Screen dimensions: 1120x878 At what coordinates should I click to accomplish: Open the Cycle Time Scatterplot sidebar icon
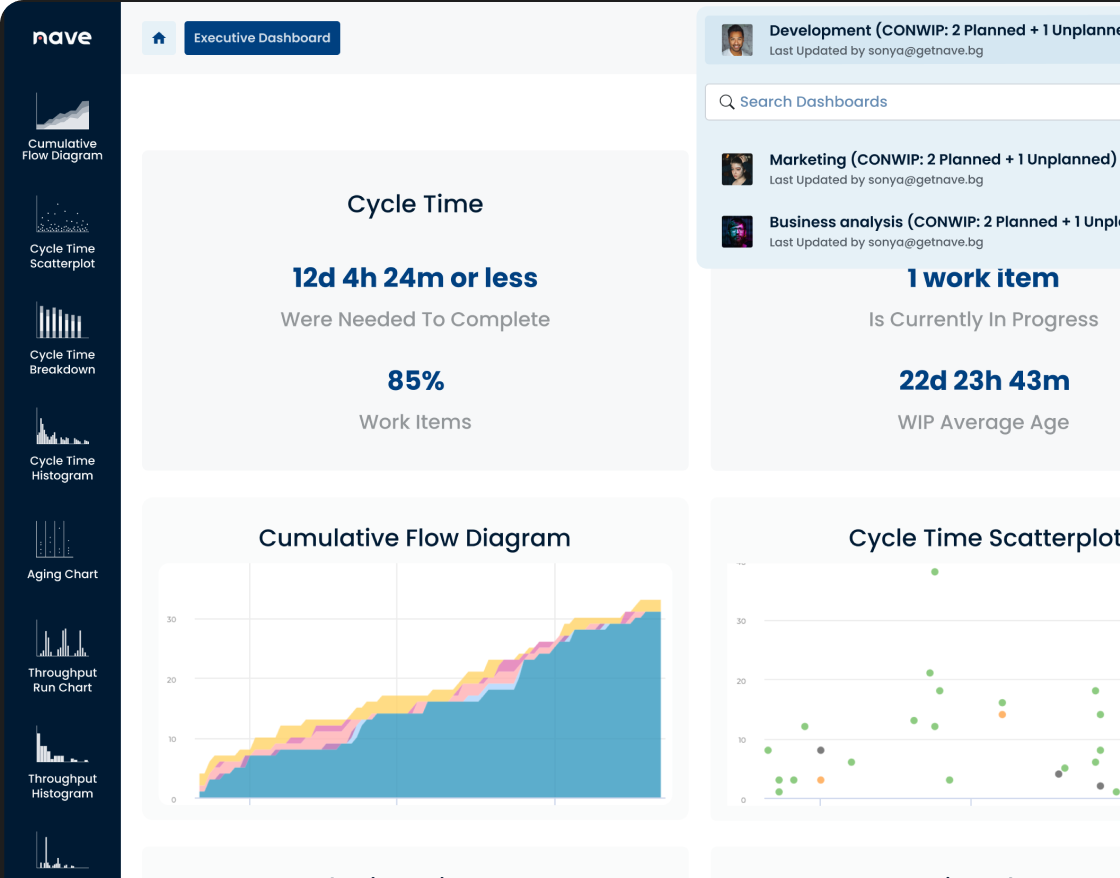[62, 215]
